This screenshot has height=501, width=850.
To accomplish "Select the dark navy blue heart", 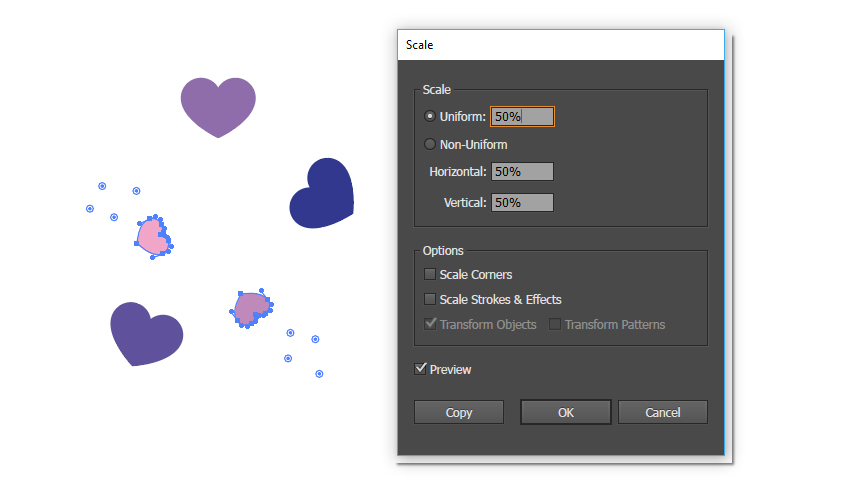I will click(323, 194).
